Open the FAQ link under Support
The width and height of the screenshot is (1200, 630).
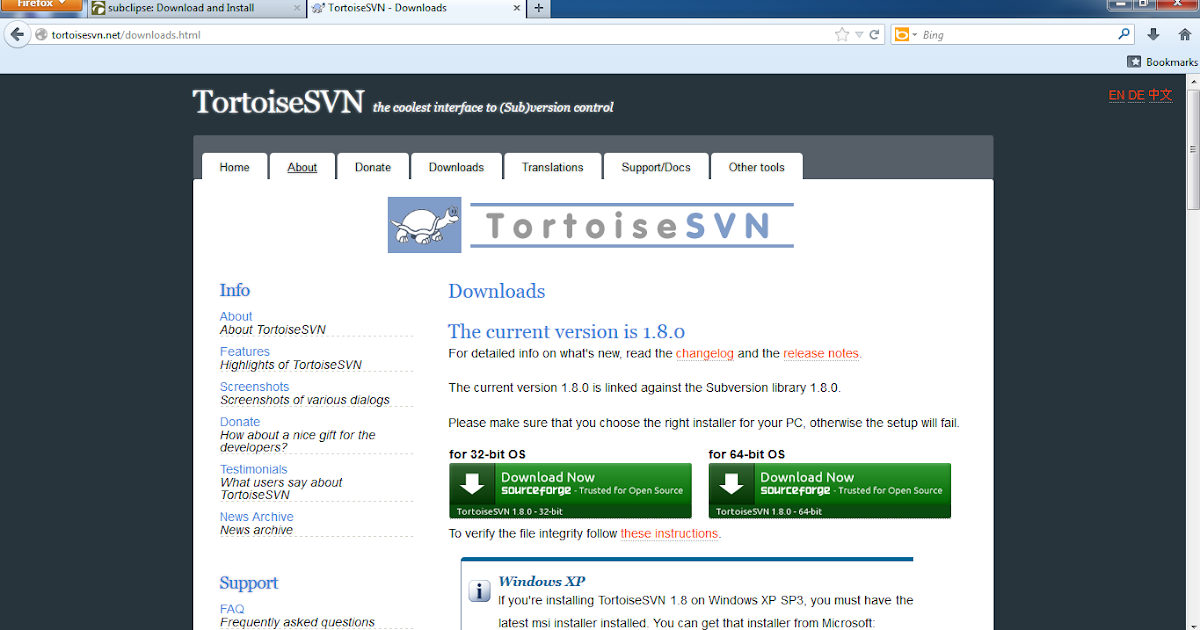pyautogui.click(x=232, y=609)
